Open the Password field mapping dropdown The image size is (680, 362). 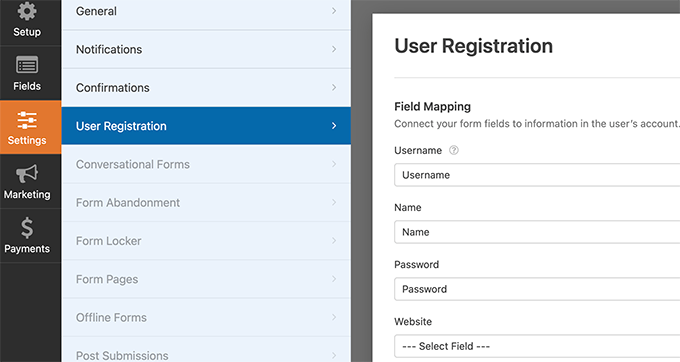click(x=537, y=289)
